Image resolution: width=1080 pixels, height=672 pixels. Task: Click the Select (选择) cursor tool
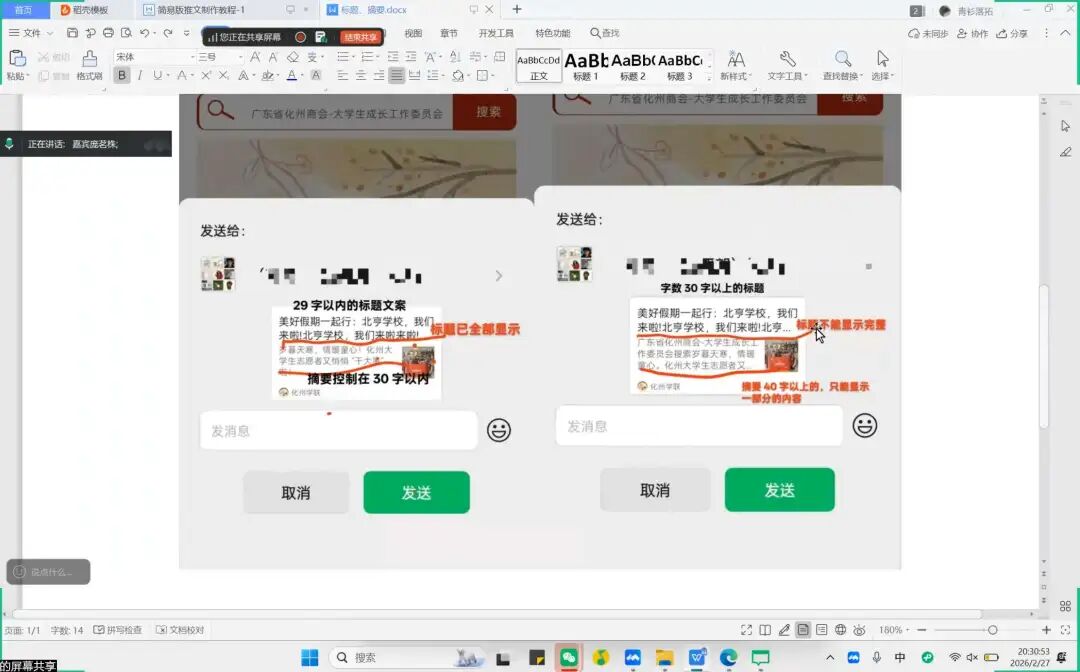click(882, 65)
